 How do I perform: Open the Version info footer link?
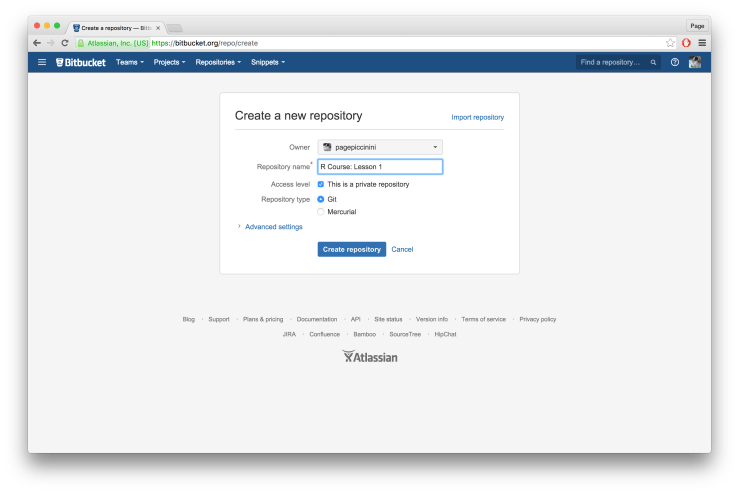[432, 319]
